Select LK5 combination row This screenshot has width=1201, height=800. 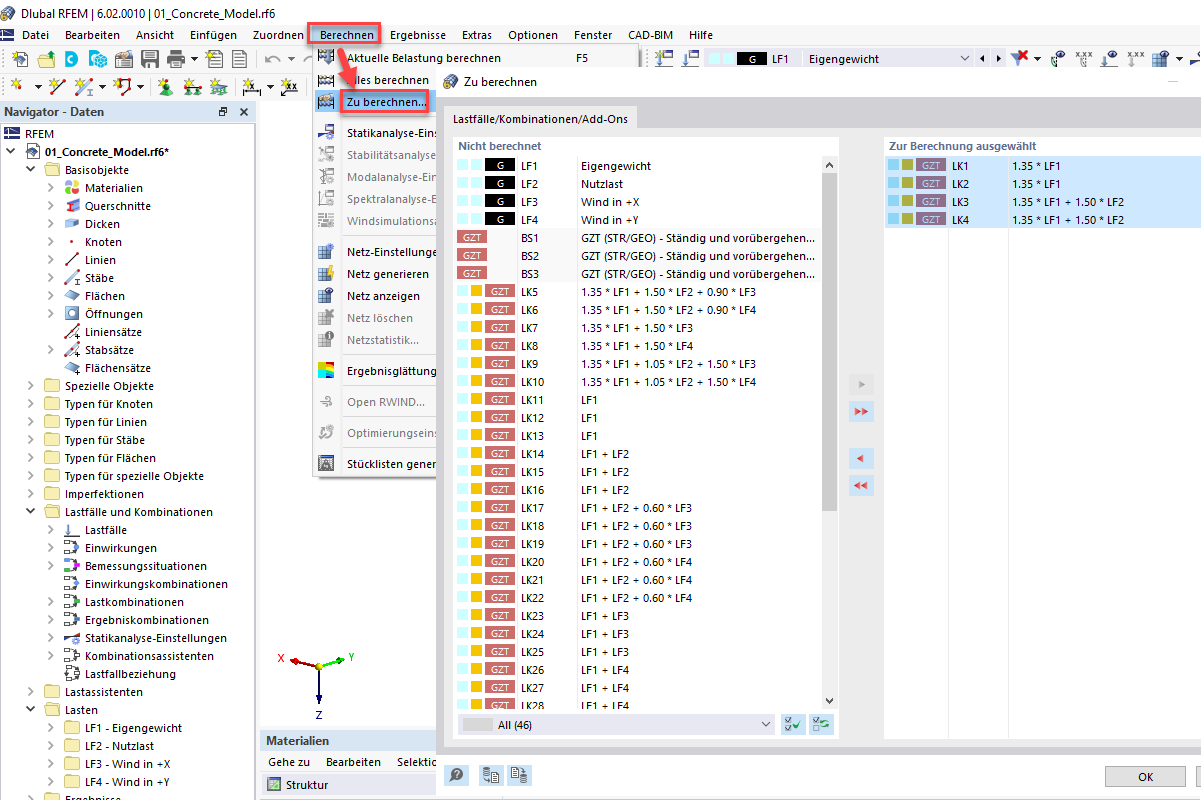click(x=637, y=292)
